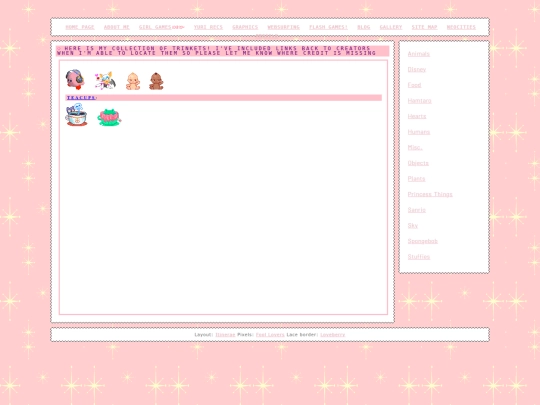Open the YURI RECS page
Viewport: 540px width, 405px height.
tap(208, 27)
